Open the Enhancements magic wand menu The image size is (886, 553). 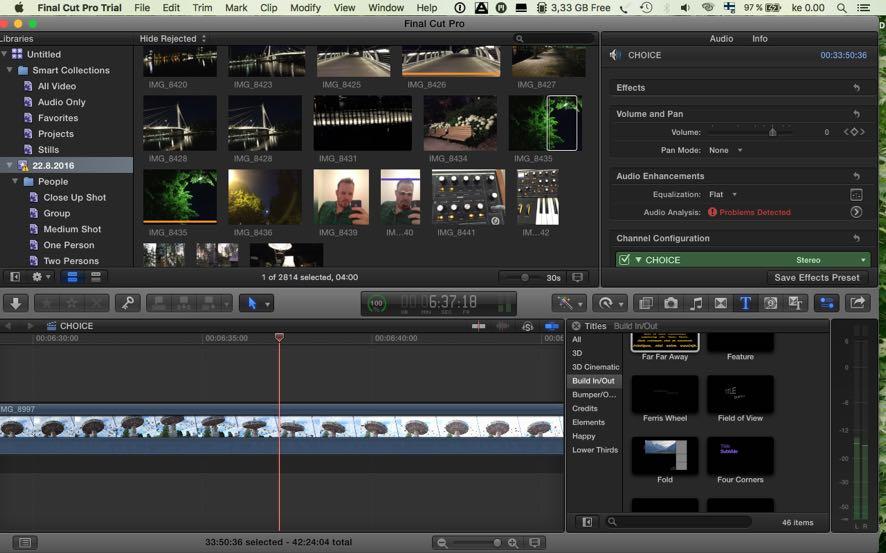(569, 303)
